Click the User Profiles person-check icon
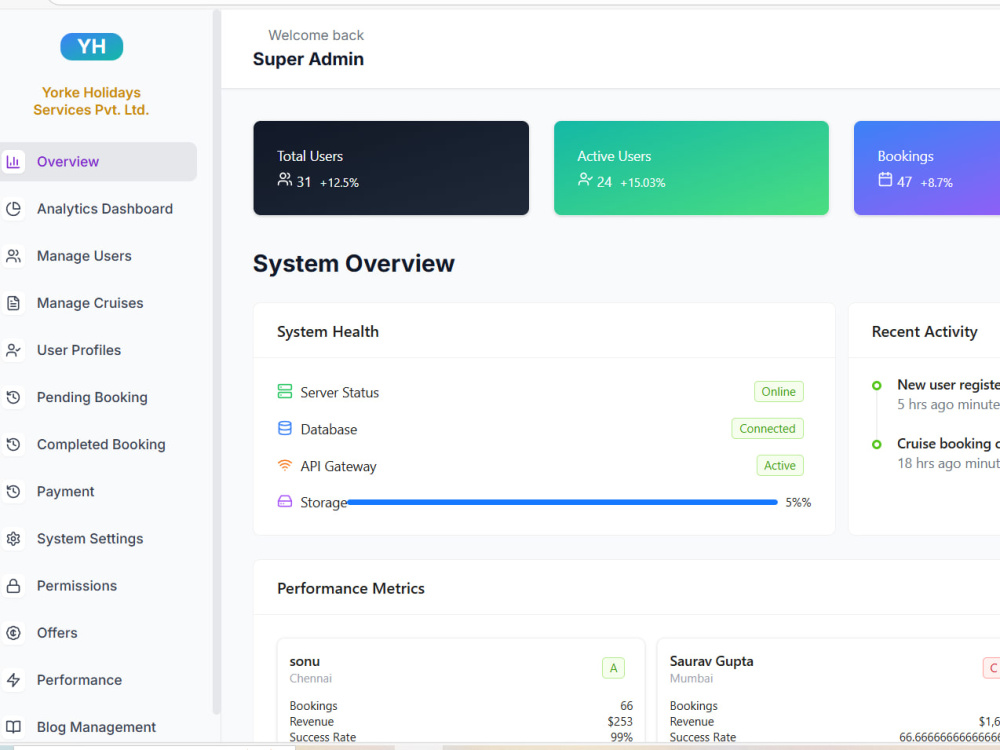 click(13, 350)
